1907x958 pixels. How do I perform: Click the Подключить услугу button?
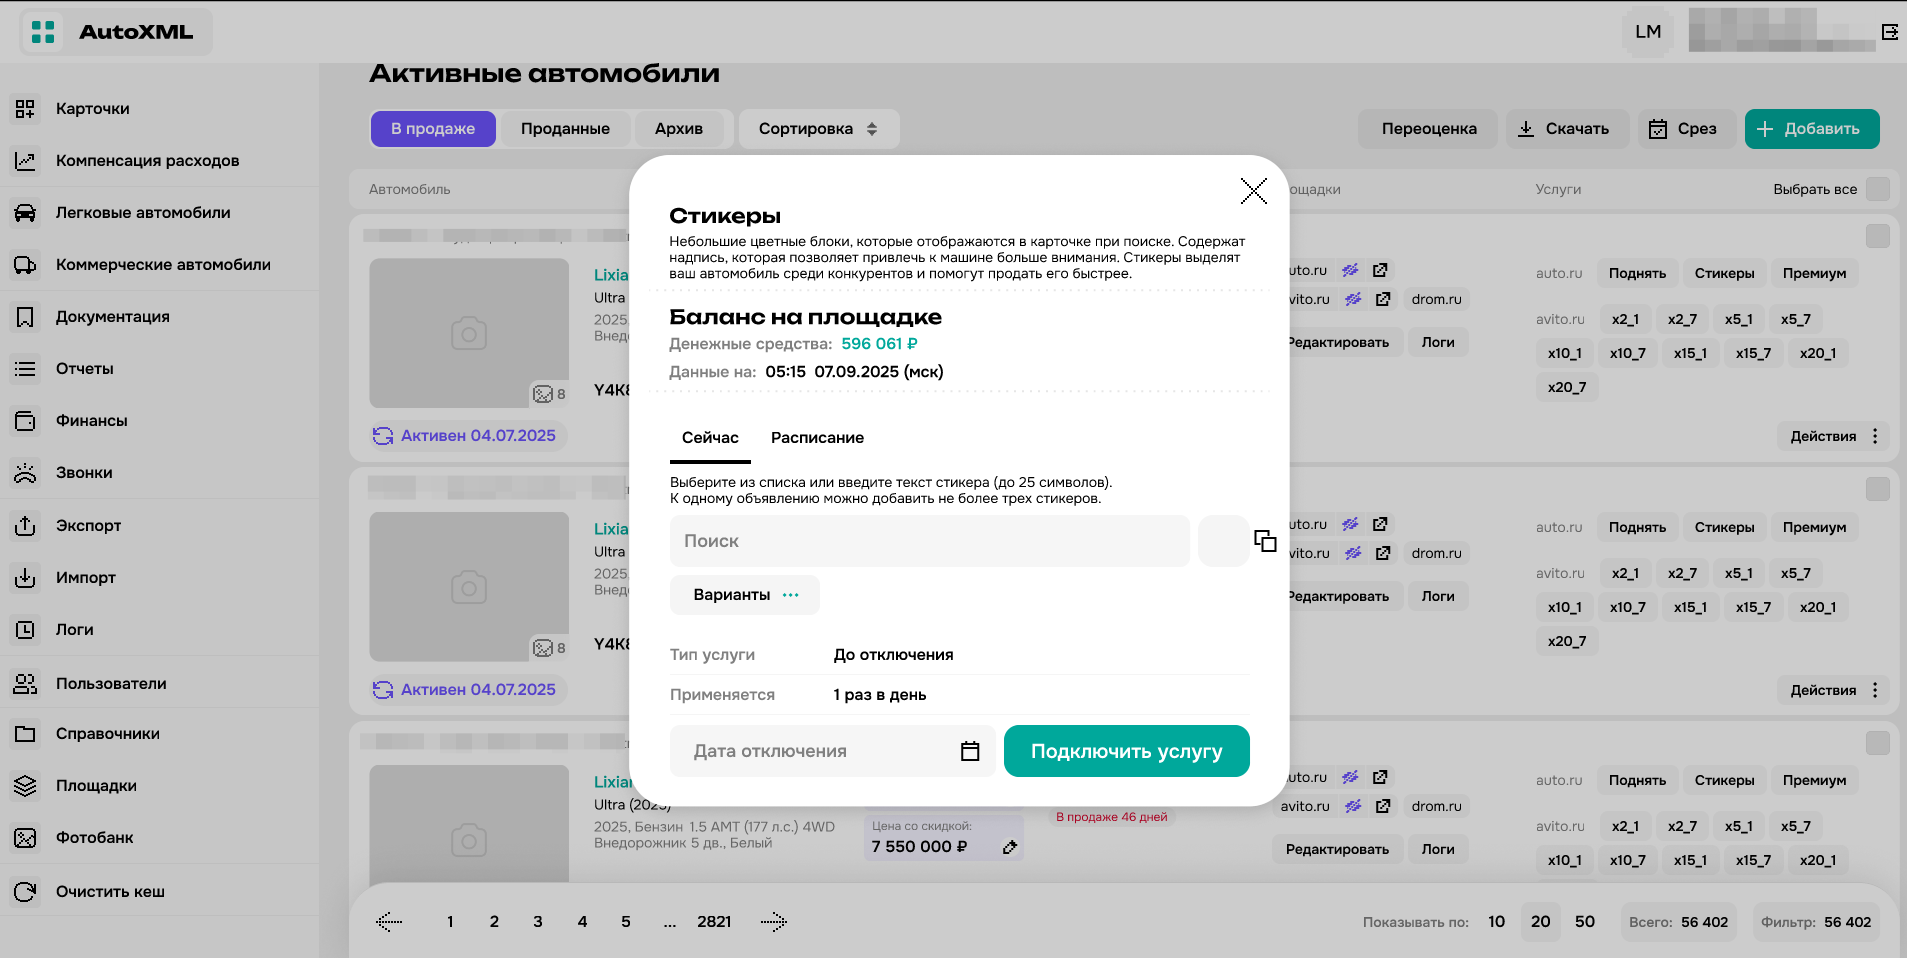click(x=1126, y=751)
